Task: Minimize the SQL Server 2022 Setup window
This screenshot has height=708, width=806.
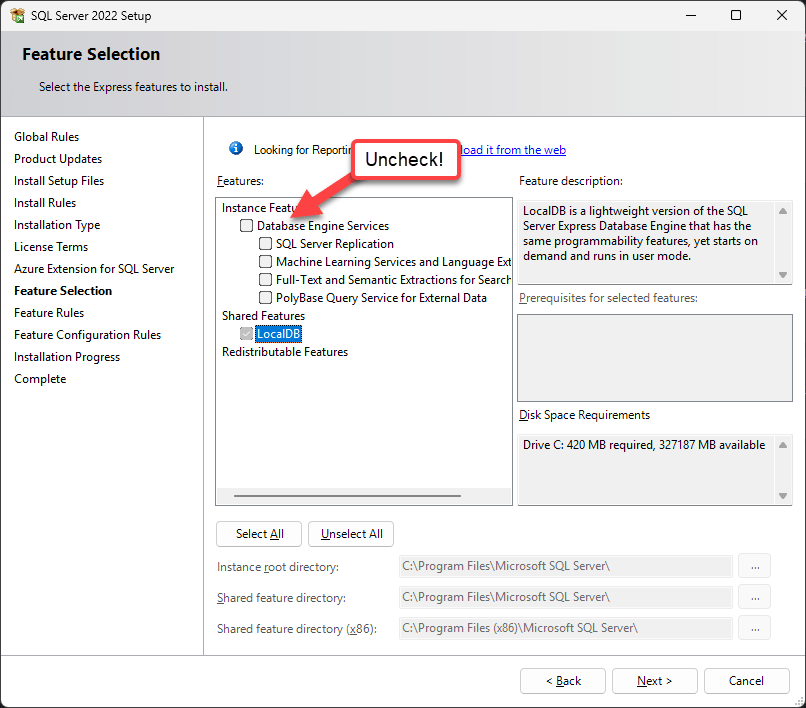Action: coord(691,15)
